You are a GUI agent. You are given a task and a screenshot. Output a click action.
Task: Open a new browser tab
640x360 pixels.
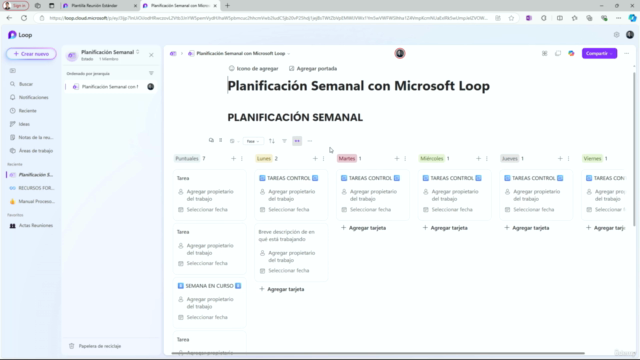(227, 6)
